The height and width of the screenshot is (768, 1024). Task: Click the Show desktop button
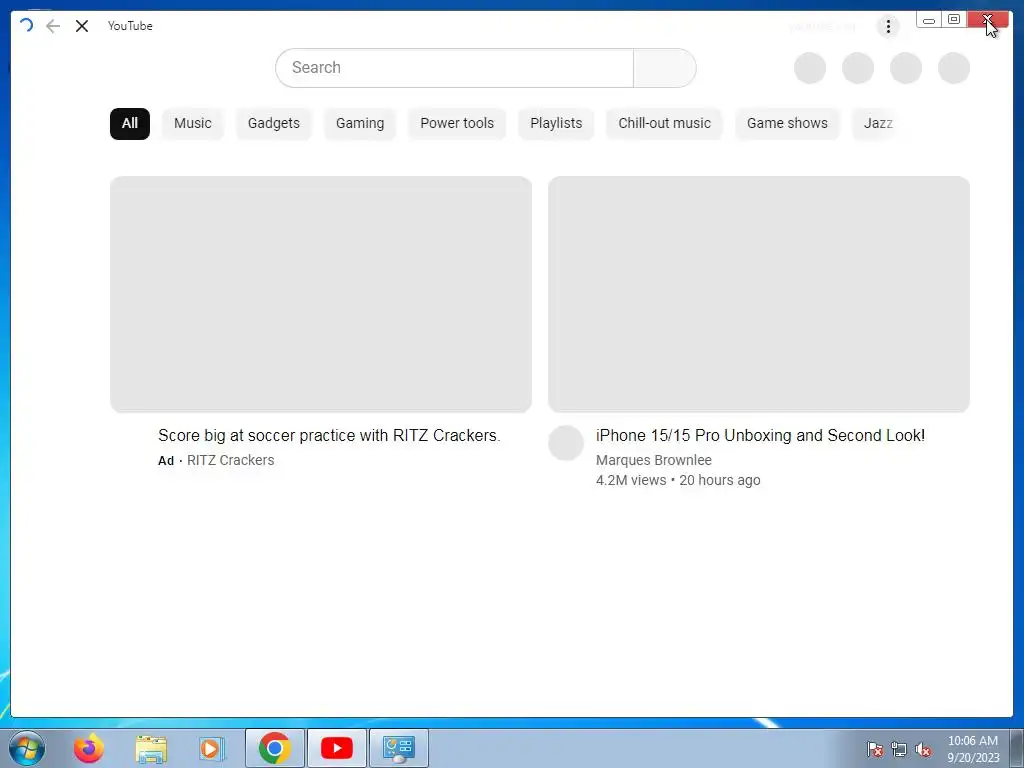click(1018, 748)
